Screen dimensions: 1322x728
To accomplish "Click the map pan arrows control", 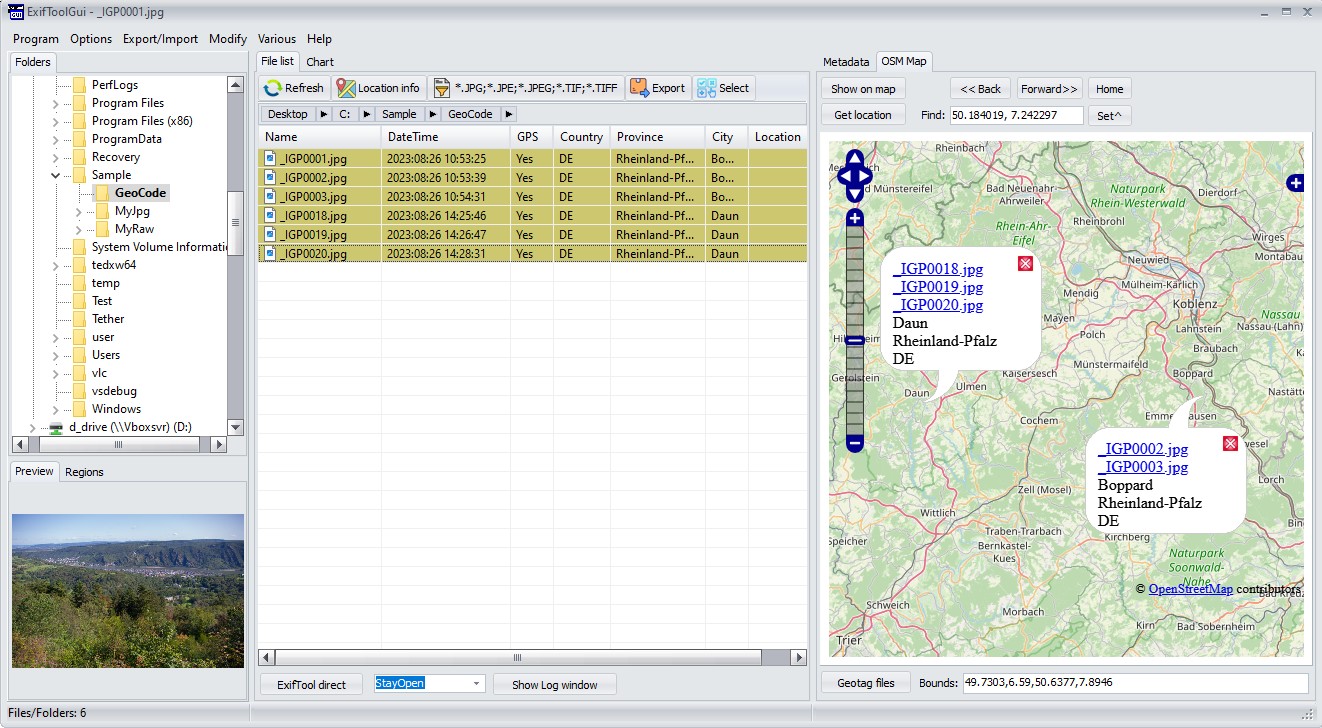I will (x=854, y=176).
